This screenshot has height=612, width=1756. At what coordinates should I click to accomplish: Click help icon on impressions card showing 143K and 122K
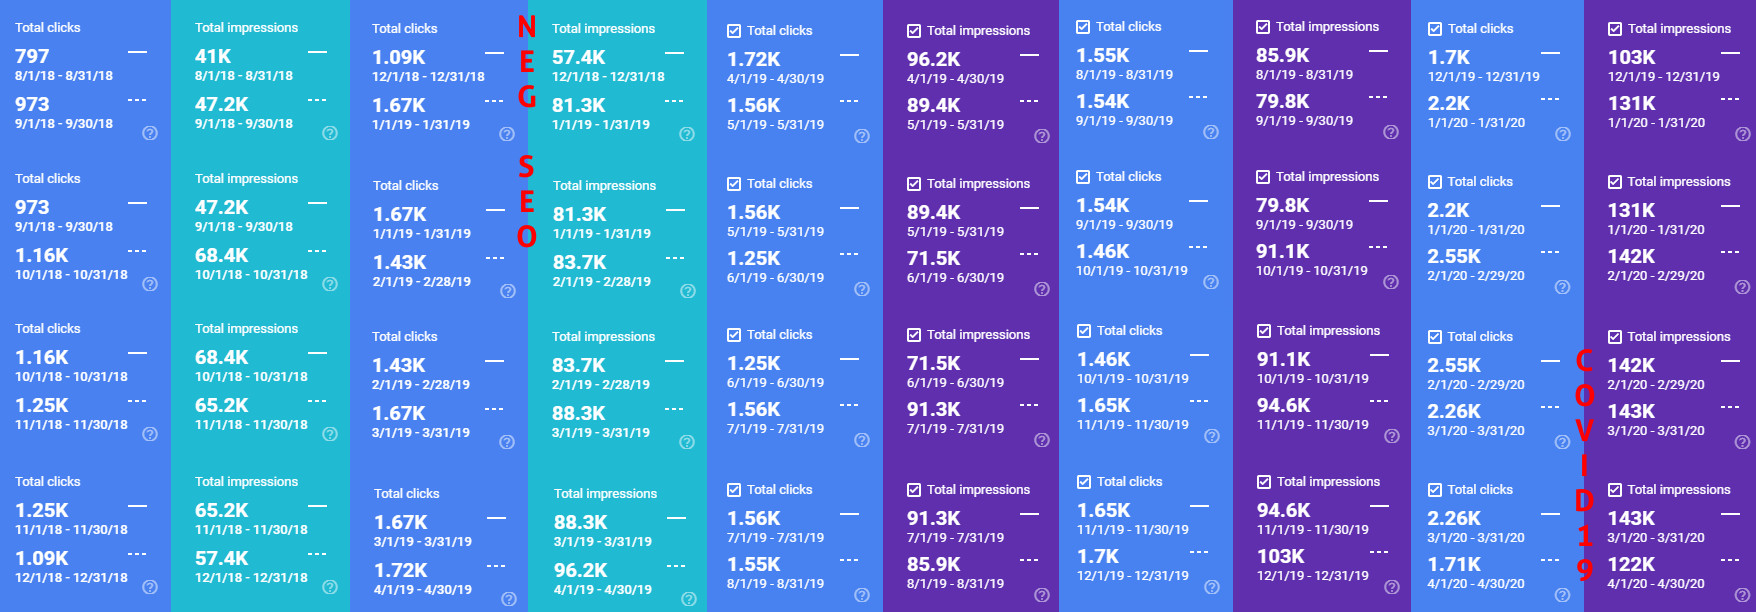(x=1743, y=595)
